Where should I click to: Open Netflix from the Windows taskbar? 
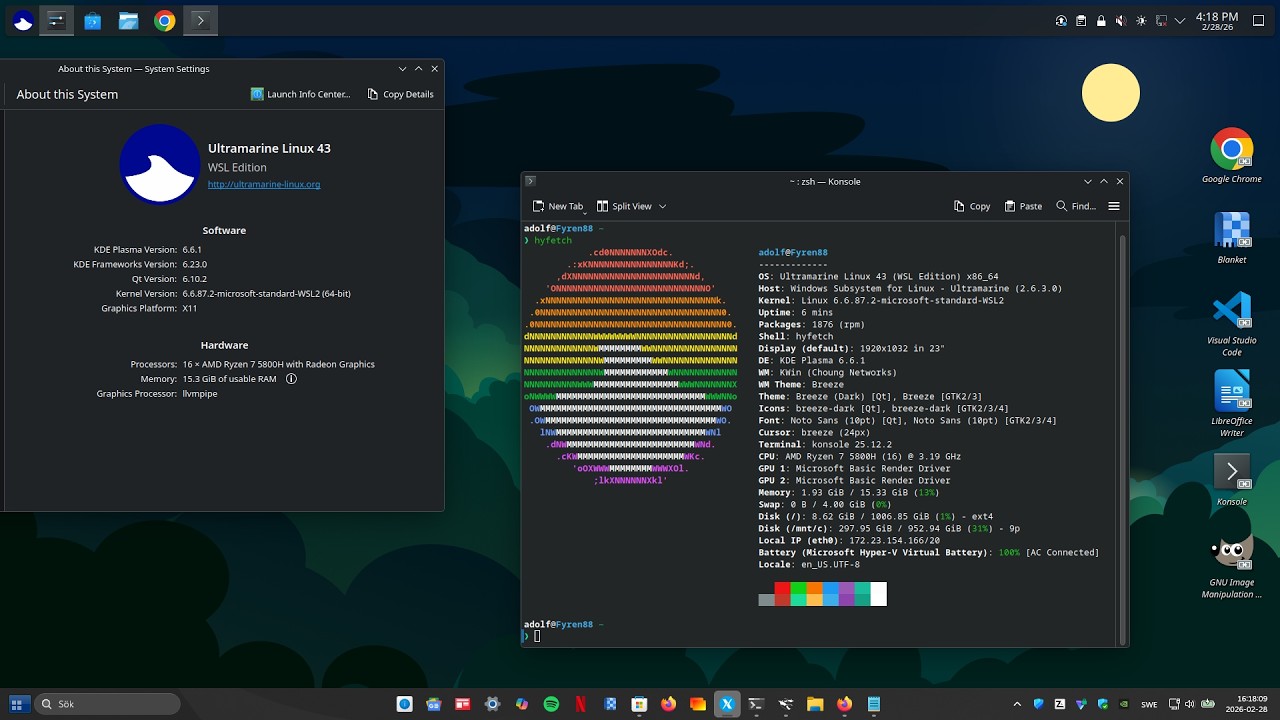click(x=581, y=704)
